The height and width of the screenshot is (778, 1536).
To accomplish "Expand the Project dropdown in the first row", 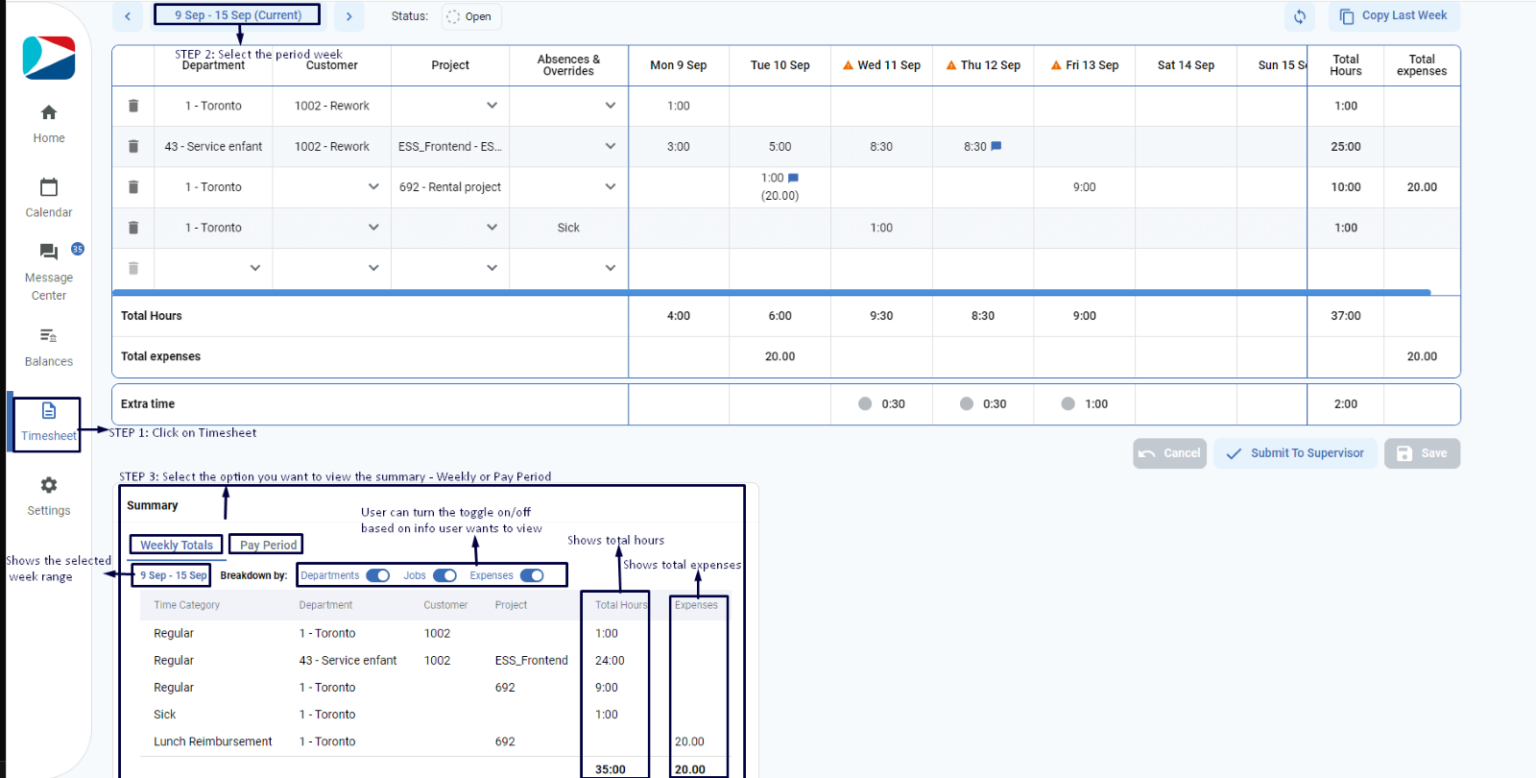I will tap(491, 105).
